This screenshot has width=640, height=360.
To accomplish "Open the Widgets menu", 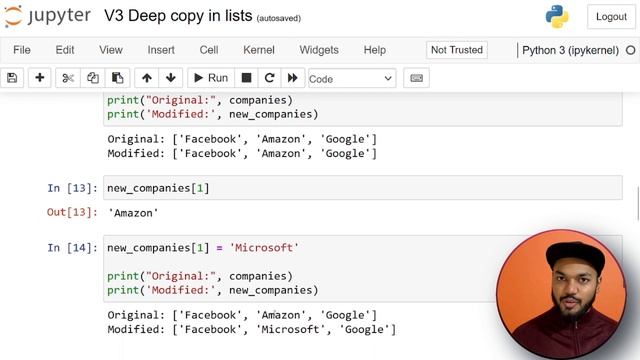I will point(319,50).
